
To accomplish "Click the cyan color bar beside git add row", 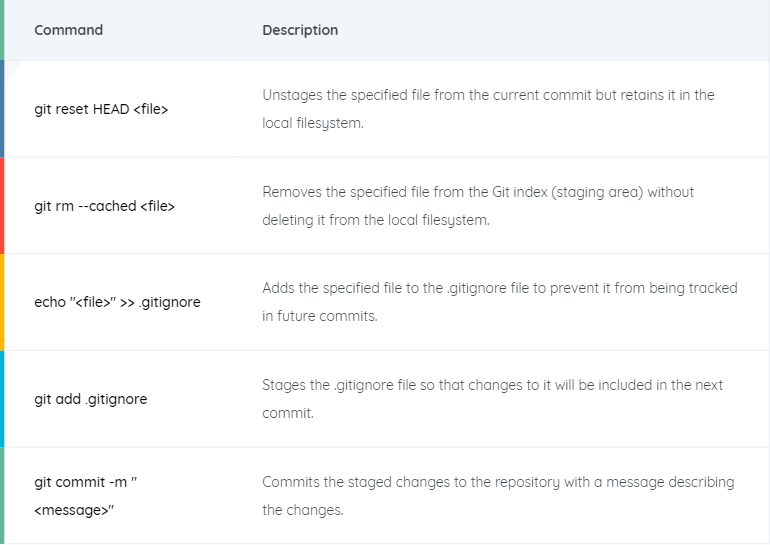I will (x=2, y=399).
